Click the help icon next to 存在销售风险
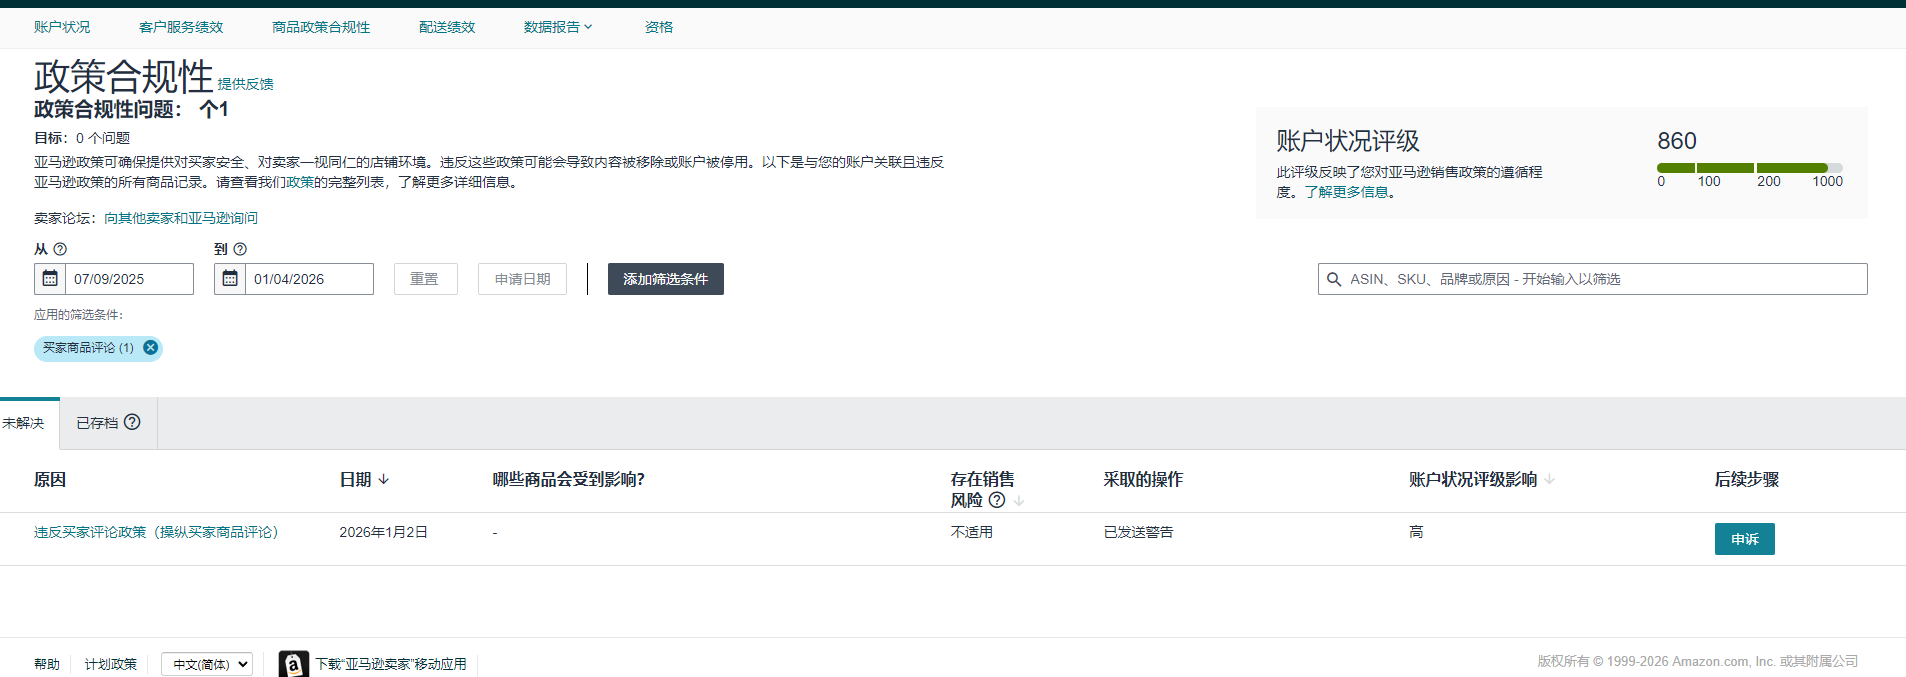1906x677 pixels. coord(997,500)
